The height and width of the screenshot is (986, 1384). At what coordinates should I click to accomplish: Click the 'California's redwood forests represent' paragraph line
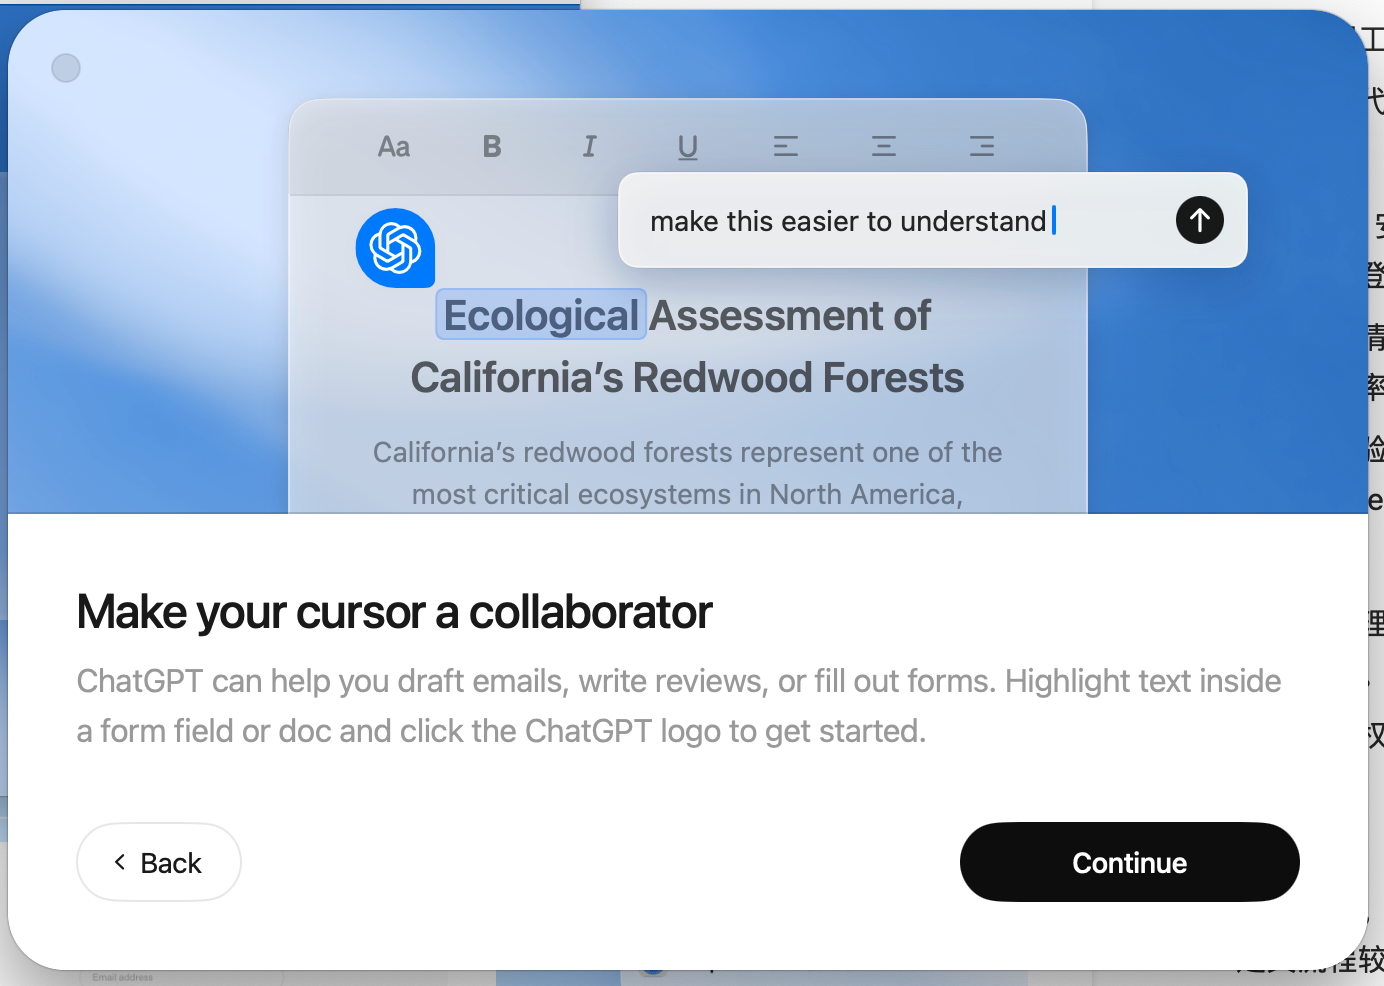687,452
